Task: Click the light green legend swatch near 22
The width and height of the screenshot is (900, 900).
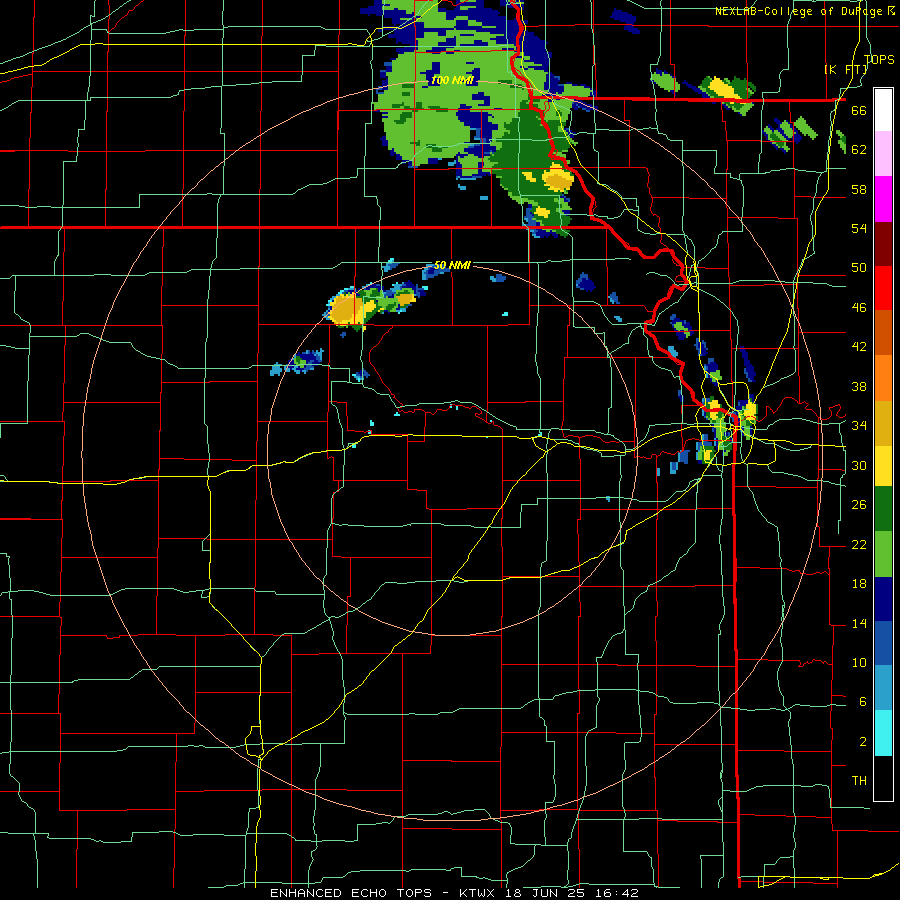Action: [x=883, y=554]
